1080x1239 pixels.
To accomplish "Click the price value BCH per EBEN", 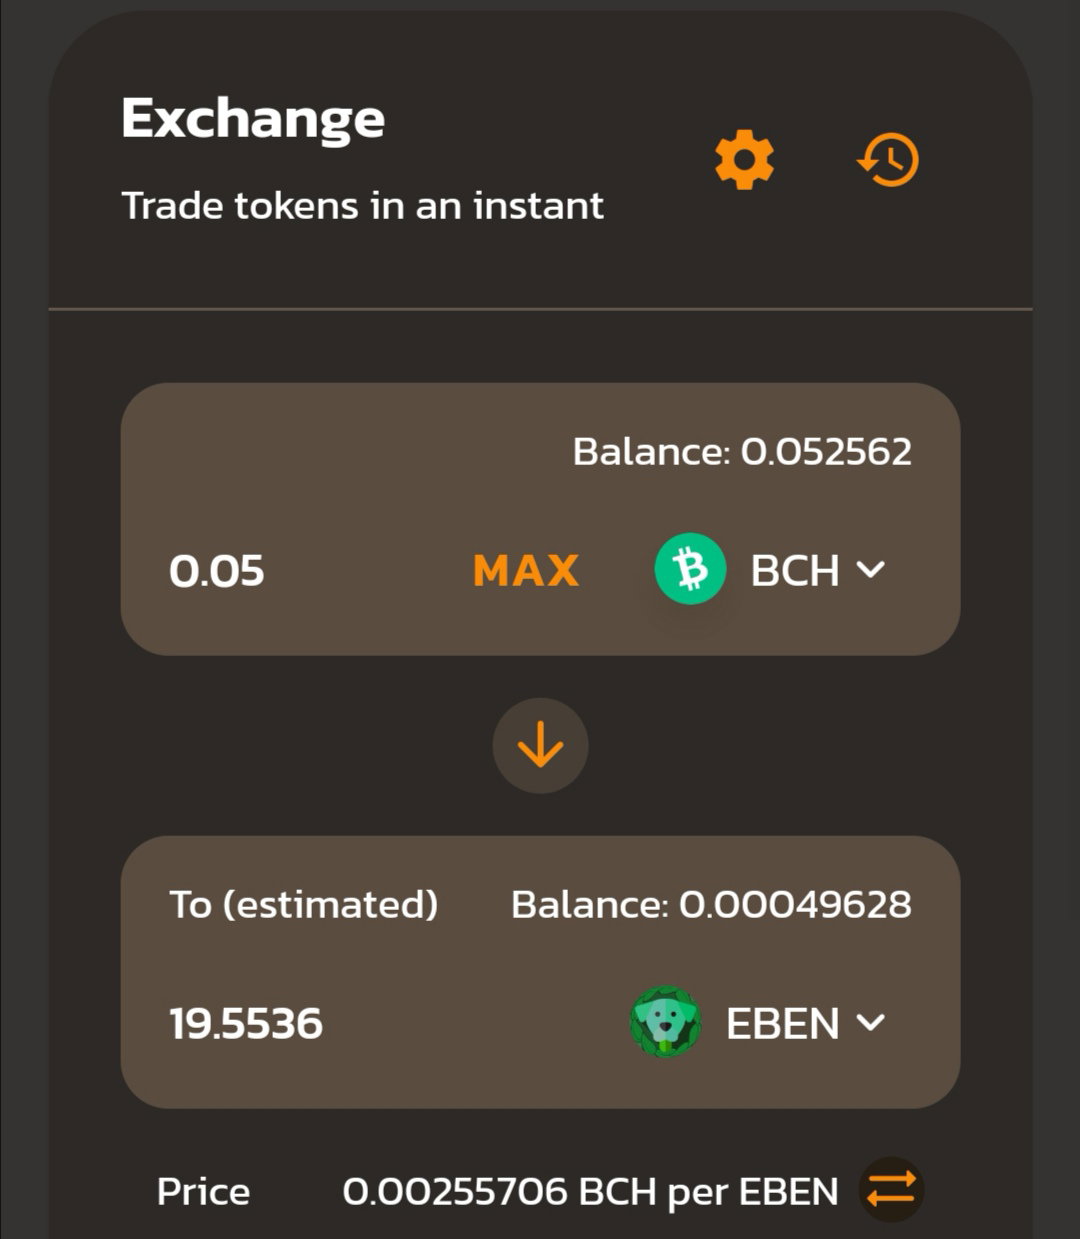I will tap(590, 1191).
